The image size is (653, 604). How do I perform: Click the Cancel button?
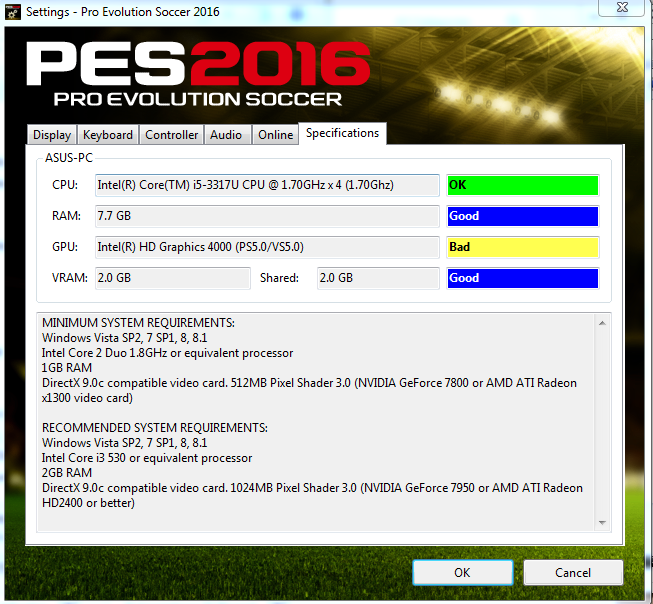tap(573, 572)
